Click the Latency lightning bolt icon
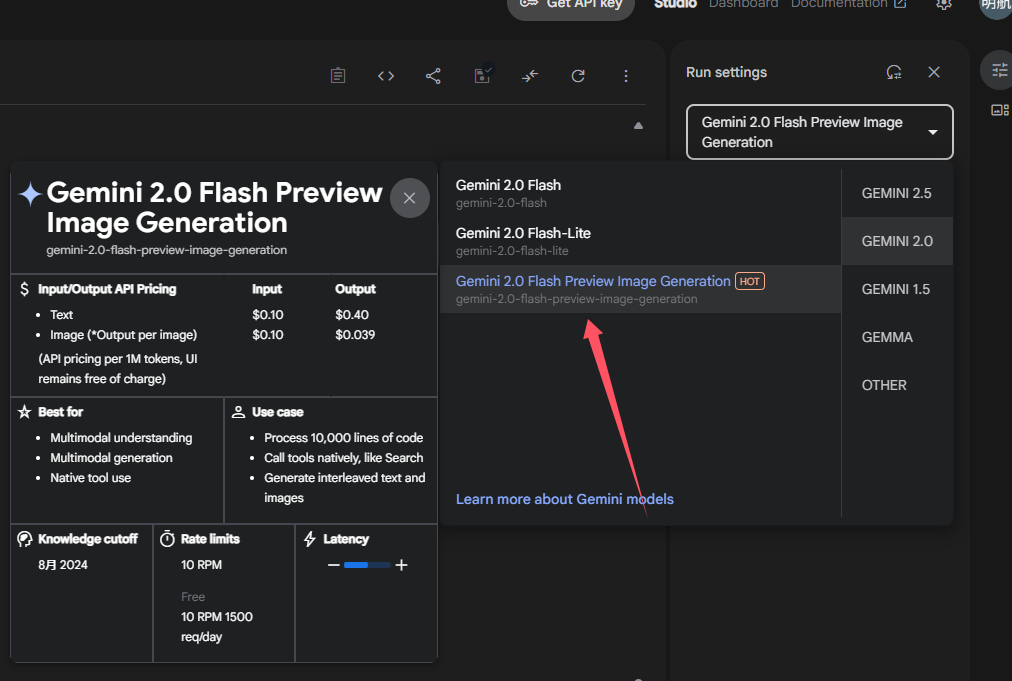The width and height of the screenshot is (1012, 681). [x=310, y=539]
